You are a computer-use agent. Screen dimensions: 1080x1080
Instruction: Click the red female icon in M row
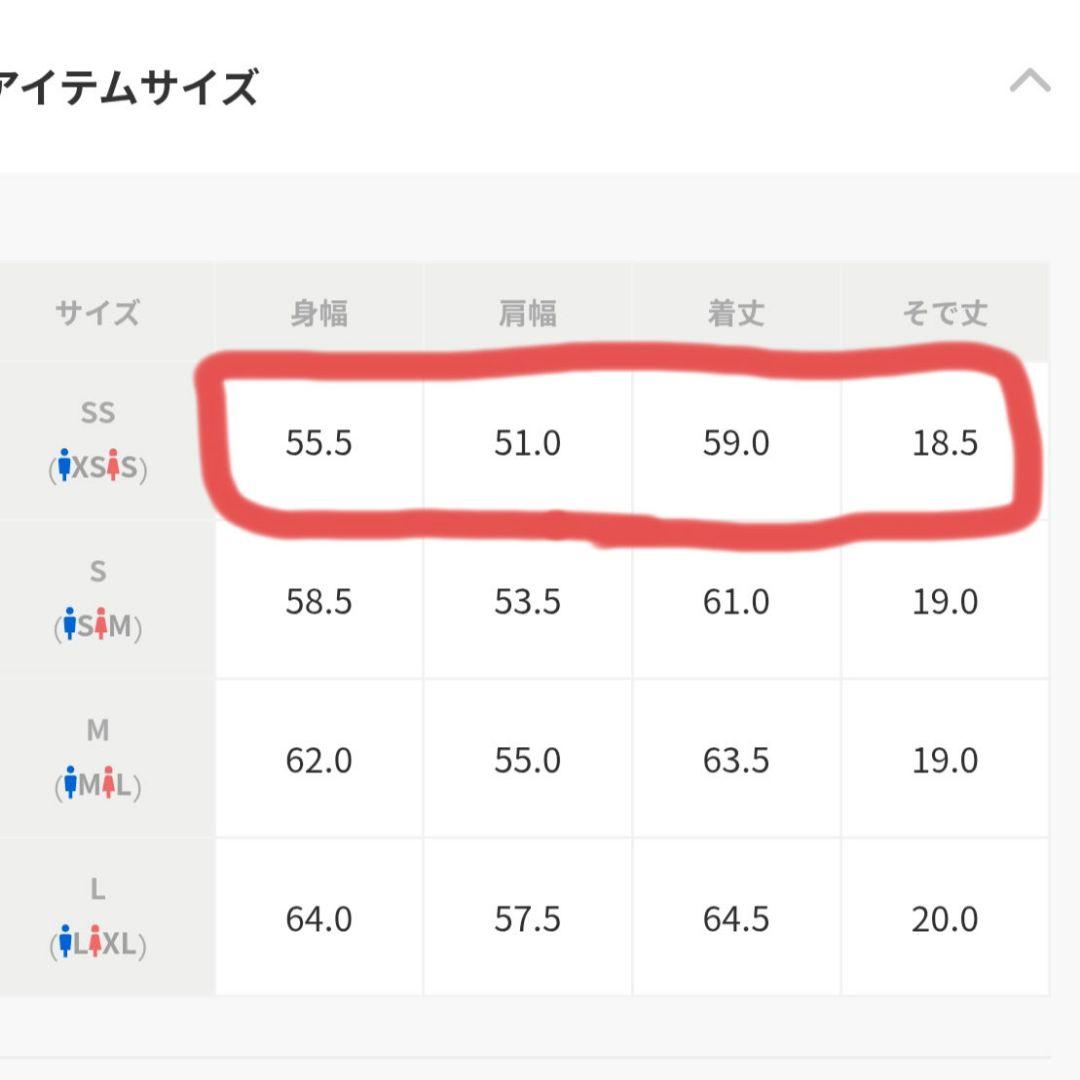click(107, 782)
